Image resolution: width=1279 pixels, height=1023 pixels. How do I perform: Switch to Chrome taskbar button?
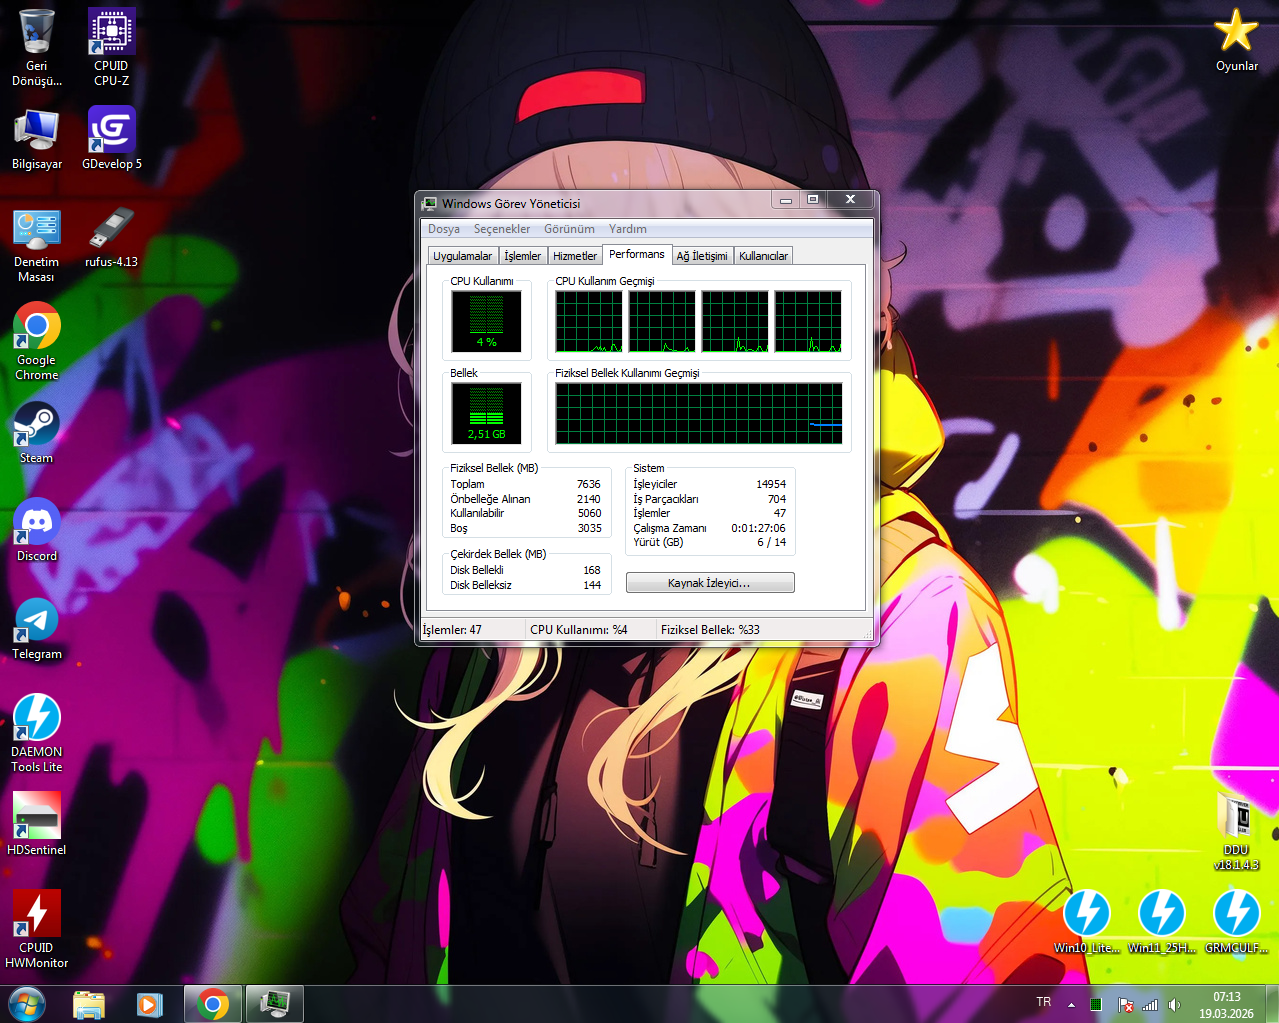213,1004
